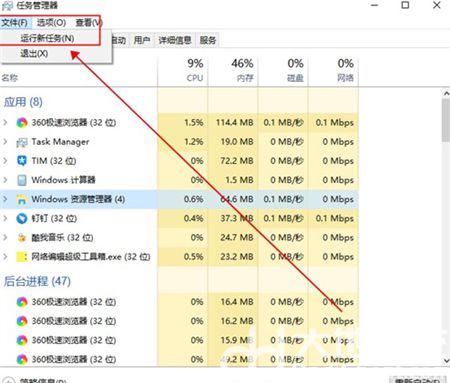Close the 任务管理器 window

437,5
